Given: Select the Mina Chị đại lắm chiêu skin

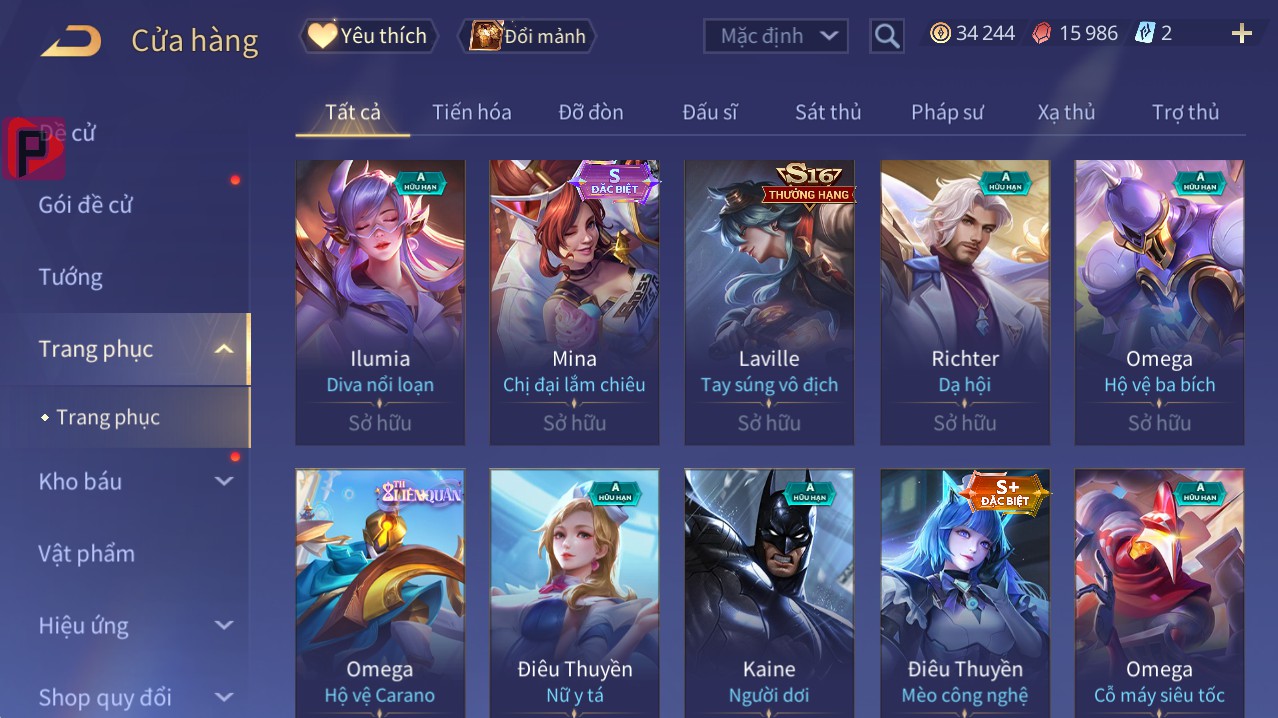Looking at the screenshot, I should point(574,302).
